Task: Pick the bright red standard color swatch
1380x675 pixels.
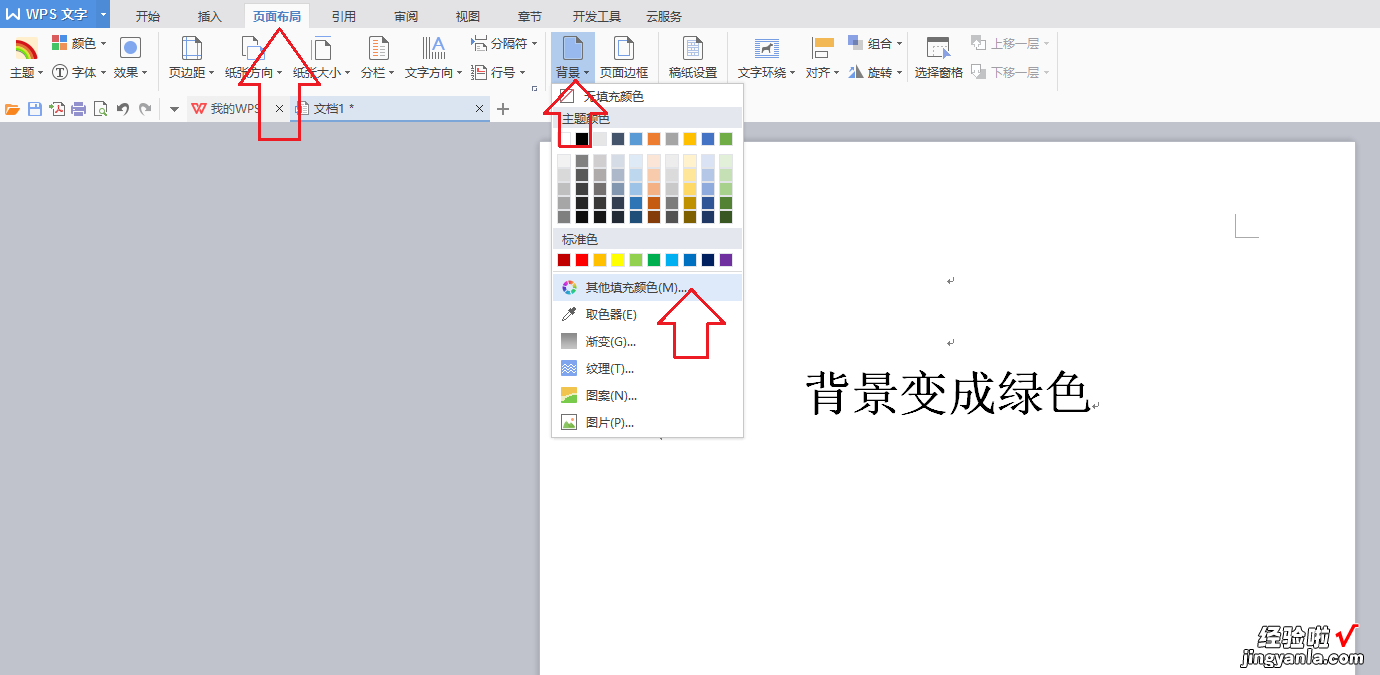Action: (582, 260)
